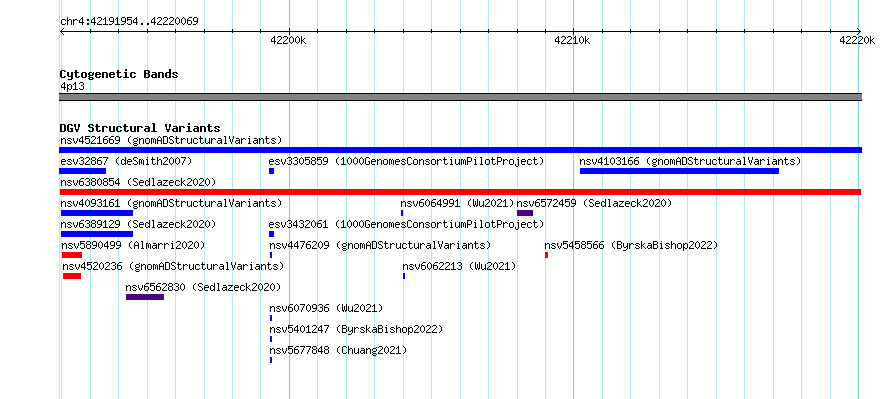Click the blue bar under nsv6389129
The width and height of the screenshot is (890, 399).
(96, 234)
